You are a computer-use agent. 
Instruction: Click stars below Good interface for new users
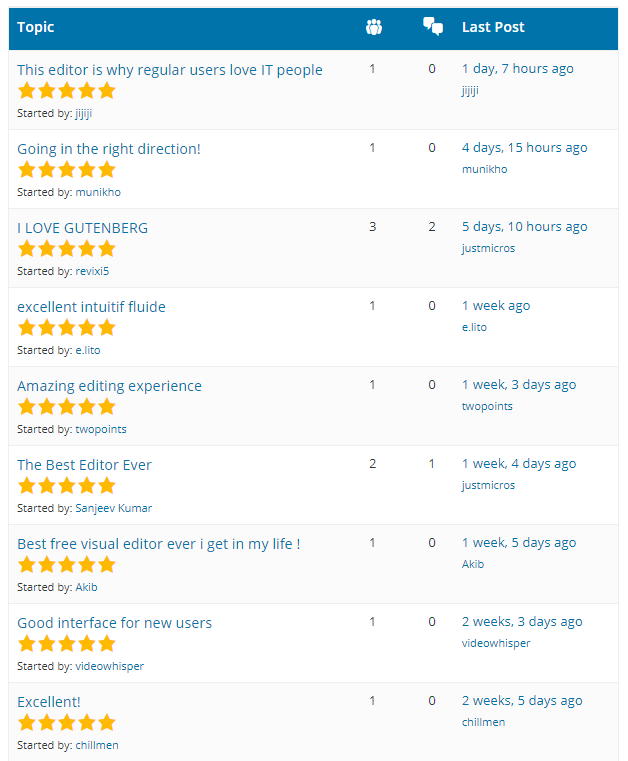[x=66, y=644]
